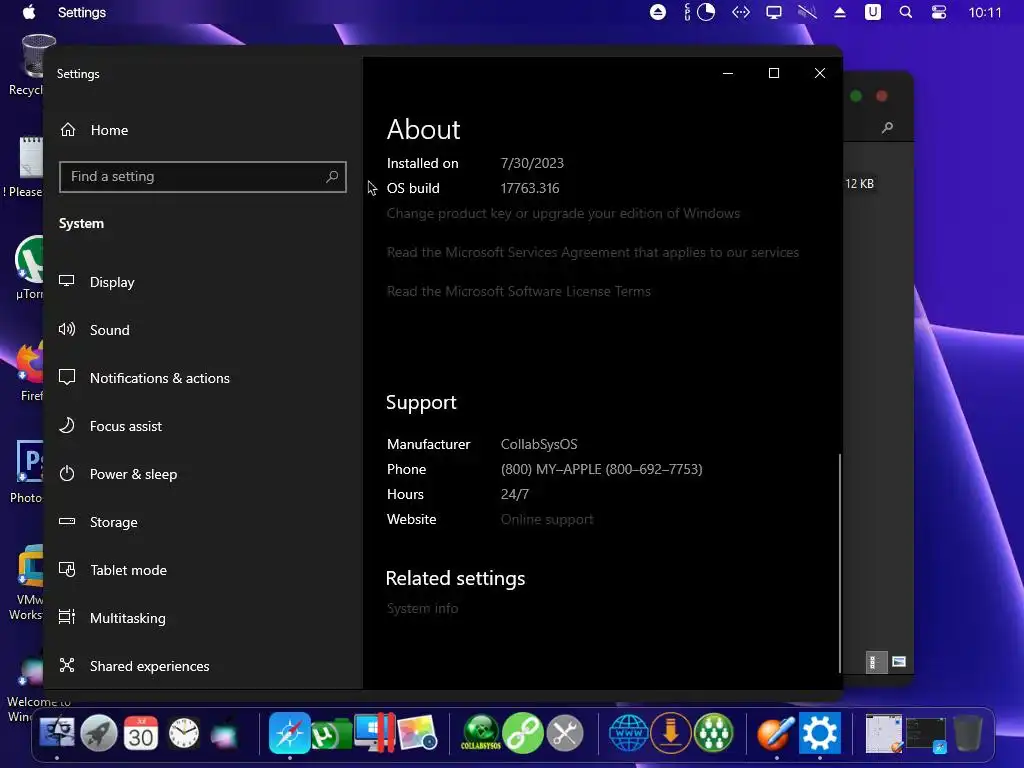Open the wrench and screwdriver tools icon
The image size is (1024, 768).
[565, 733]
